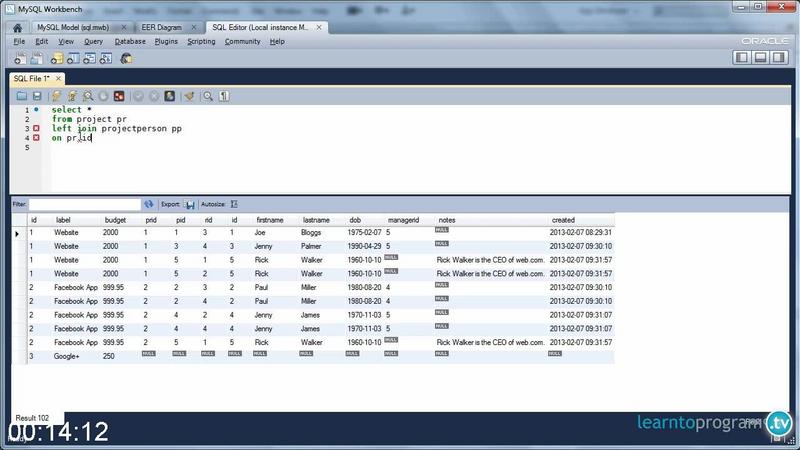
Task: Click the notes column header
Action: 446,220
